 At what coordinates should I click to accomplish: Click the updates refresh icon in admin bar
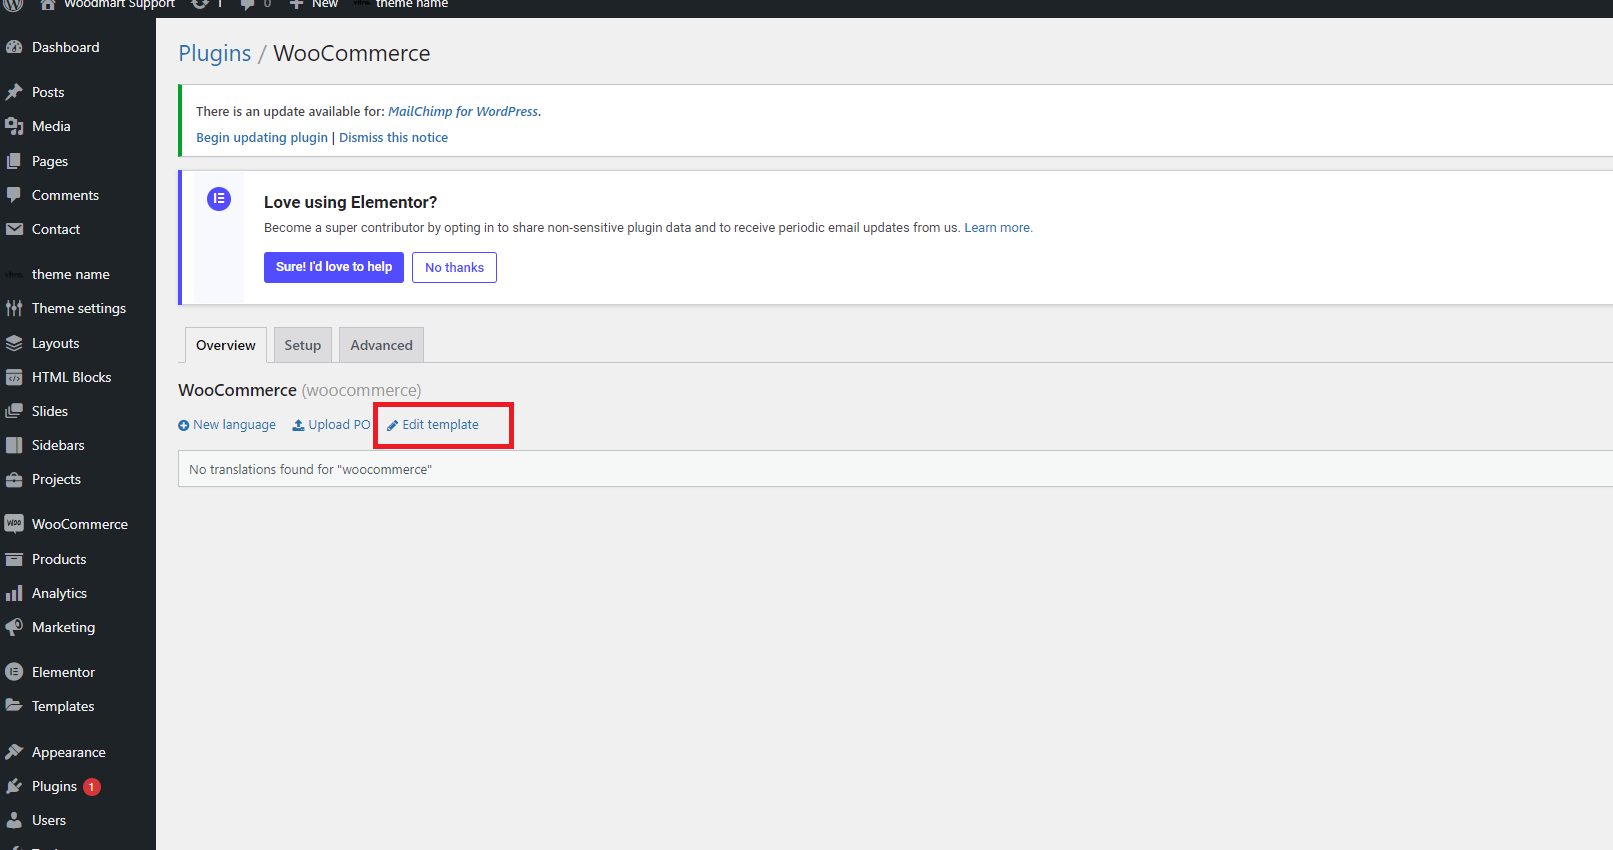[x=200, y=4]
